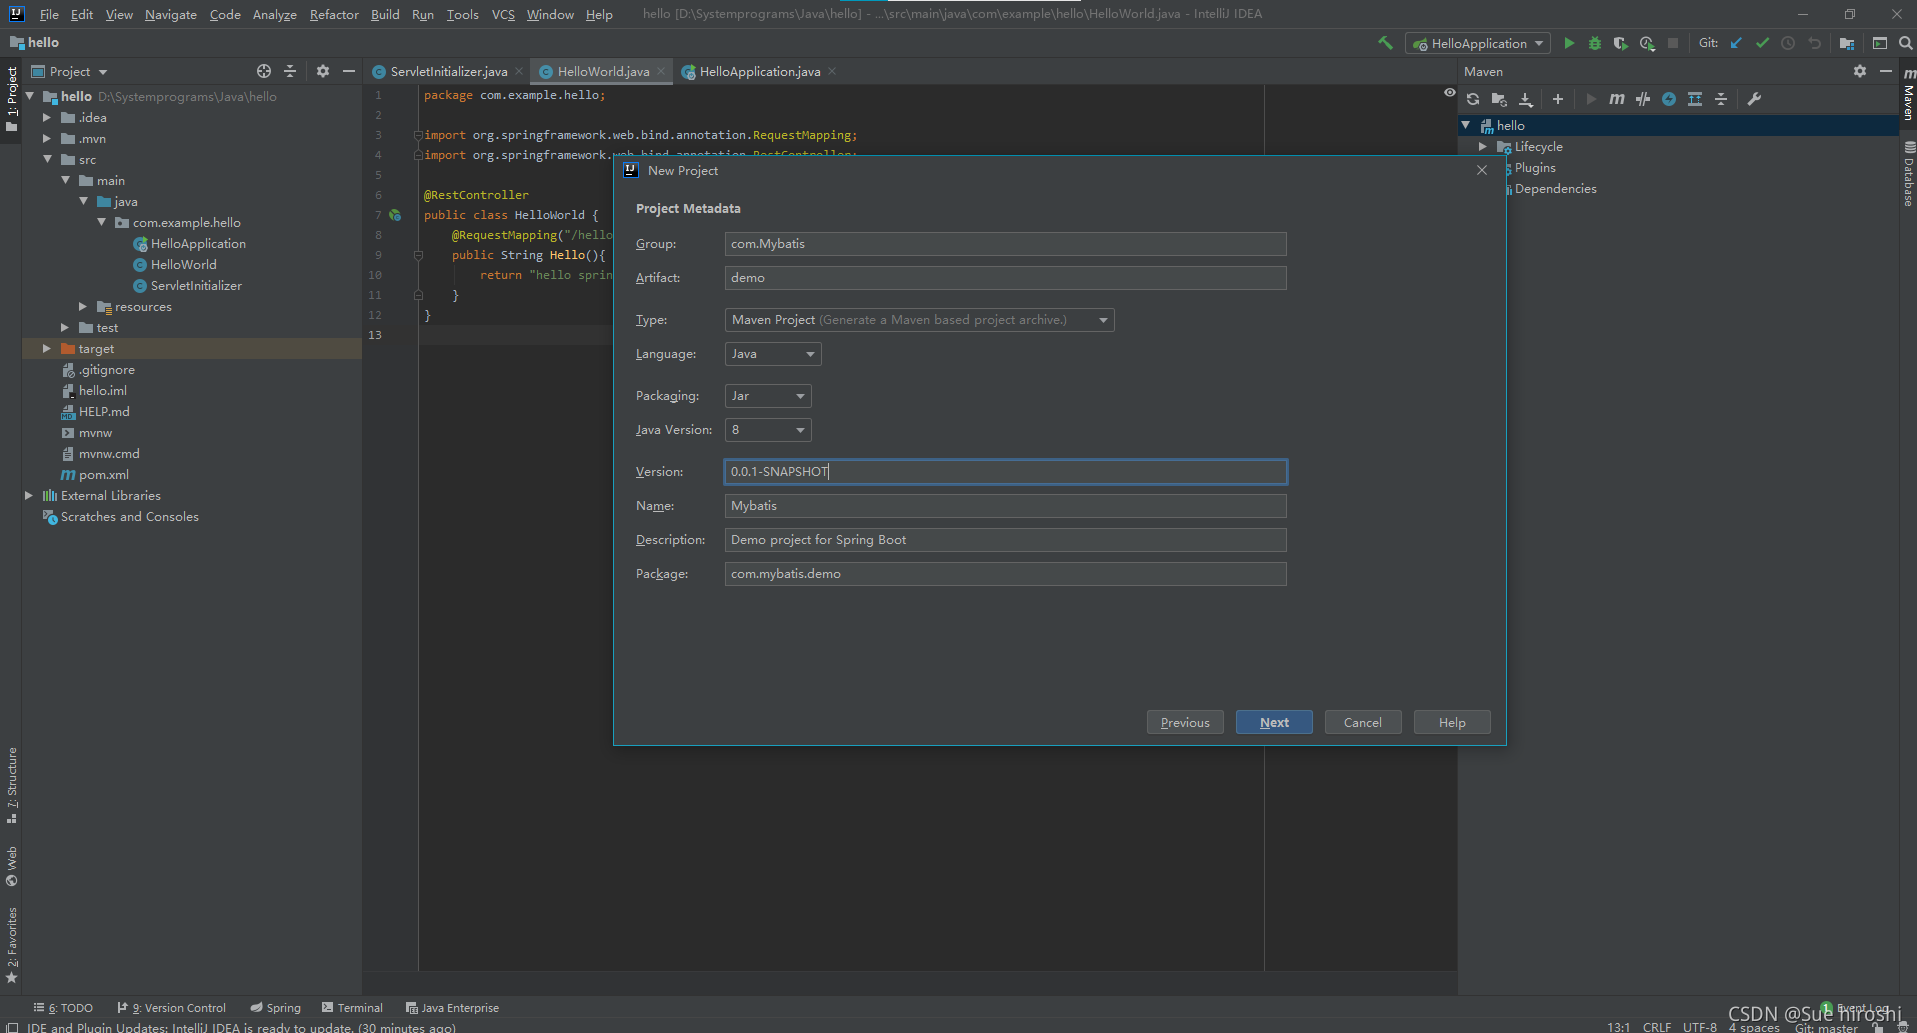1917x1033 pixels.
Task: Click the gutter run icon beside class HelloWorld
Action: pyautogui.click(x=395, y=215)
